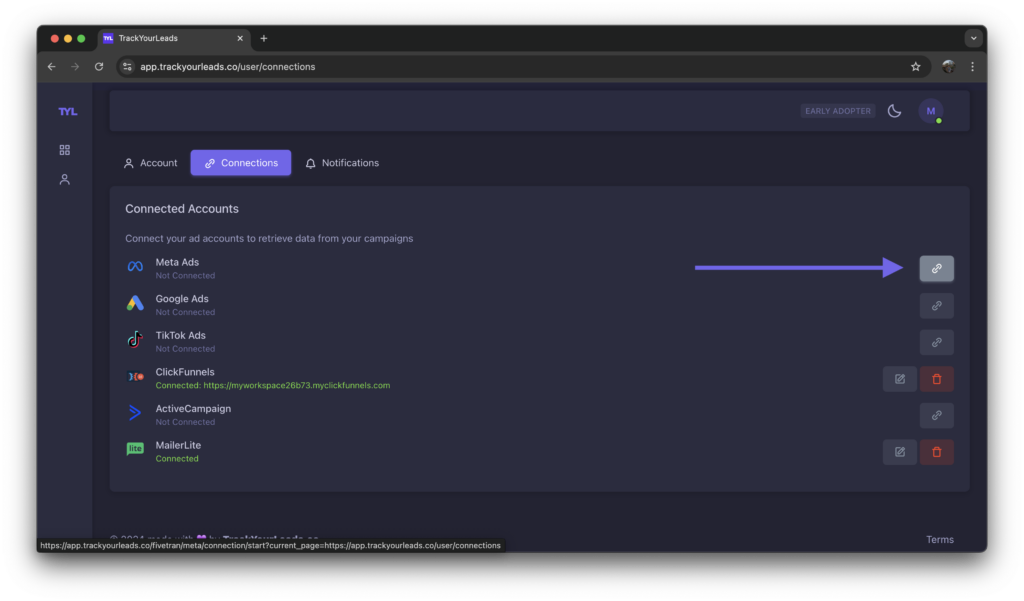Screen dimensions: 1024x601
Task: Click the site info icon in address bar
Action: pos(127,67)
